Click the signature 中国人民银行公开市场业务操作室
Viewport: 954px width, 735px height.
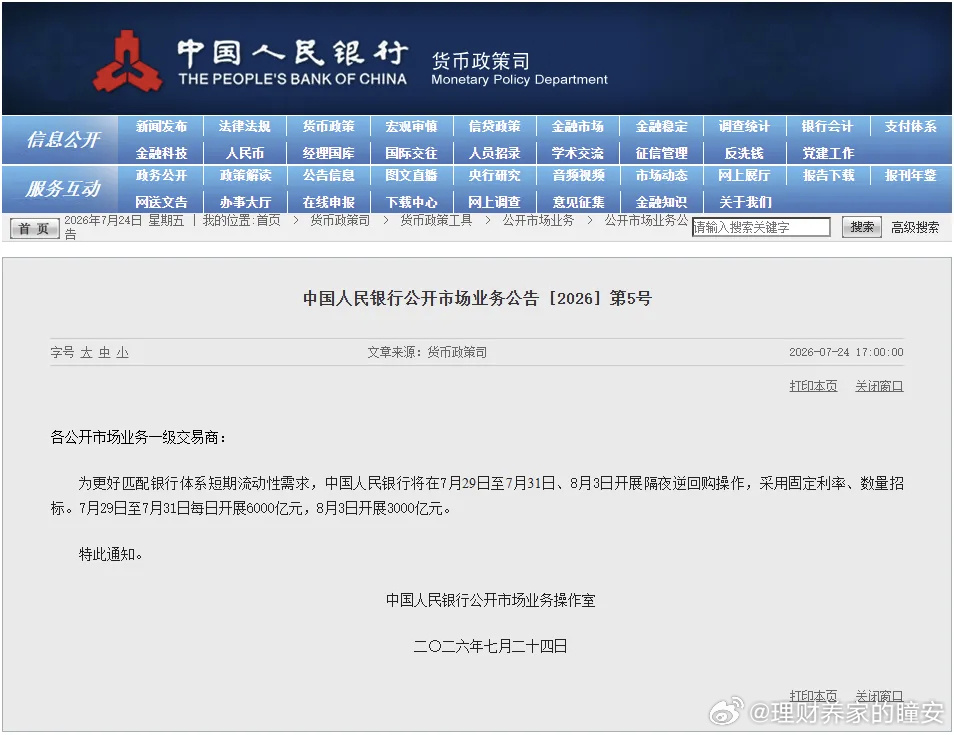490,601
